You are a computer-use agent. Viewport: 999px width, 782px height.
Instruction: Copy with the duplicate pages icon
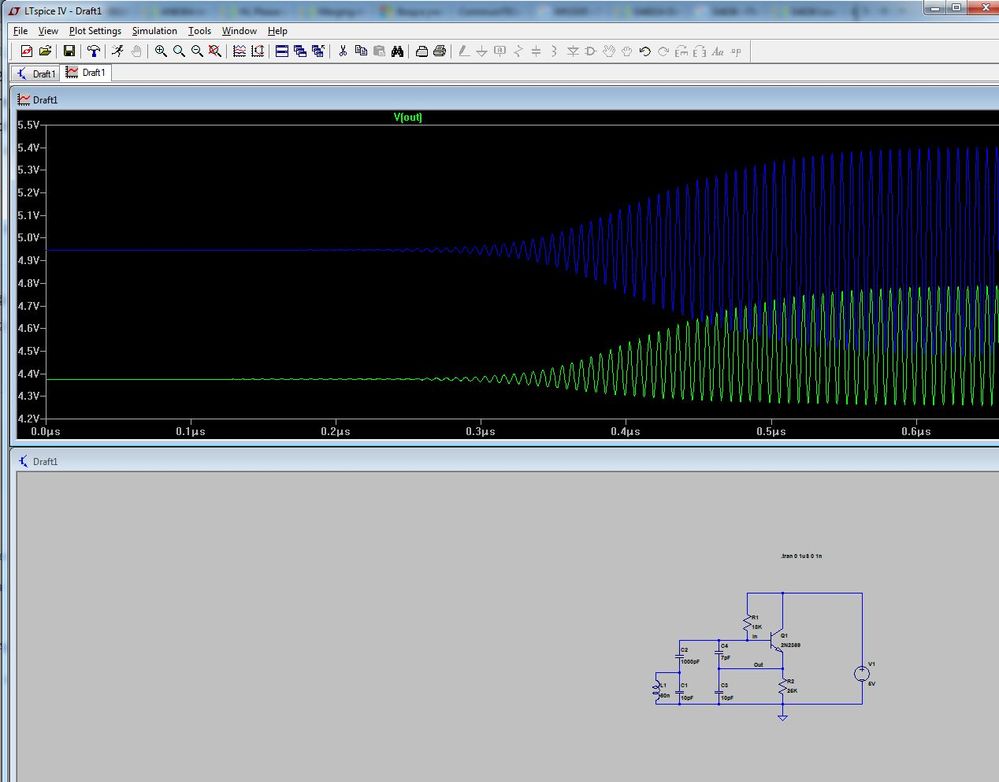[361, 51]
